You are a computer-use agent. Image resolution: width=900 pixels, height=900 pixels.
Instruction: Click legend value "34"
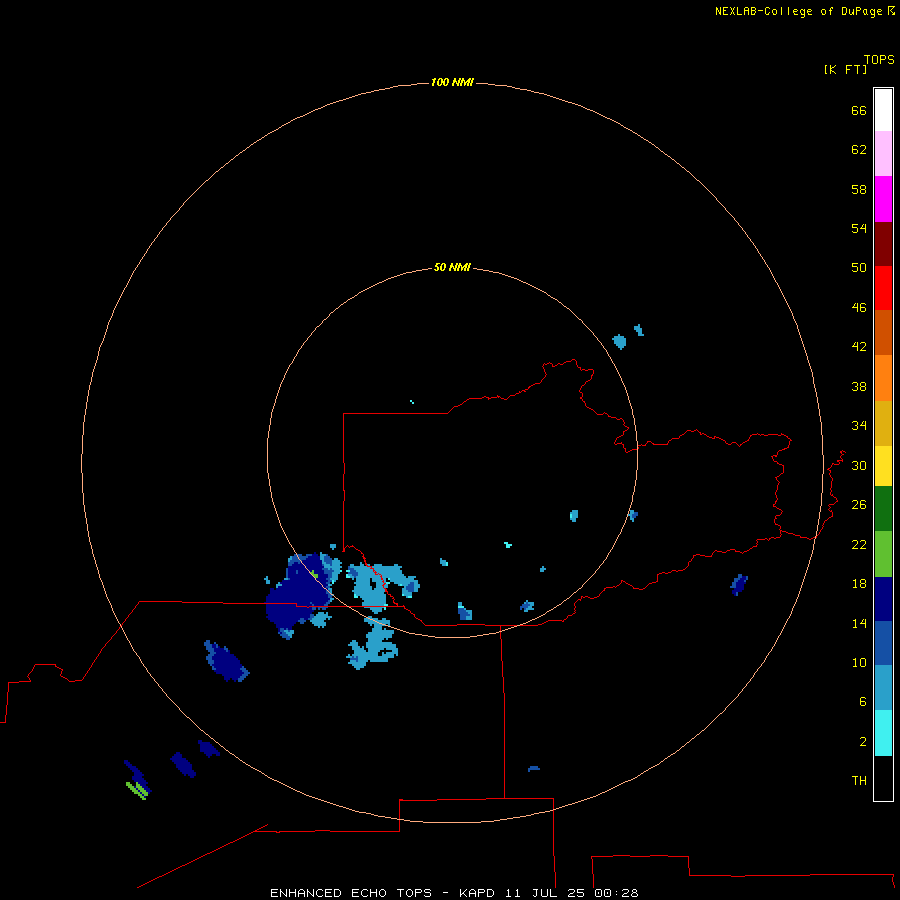coord(859,426)
